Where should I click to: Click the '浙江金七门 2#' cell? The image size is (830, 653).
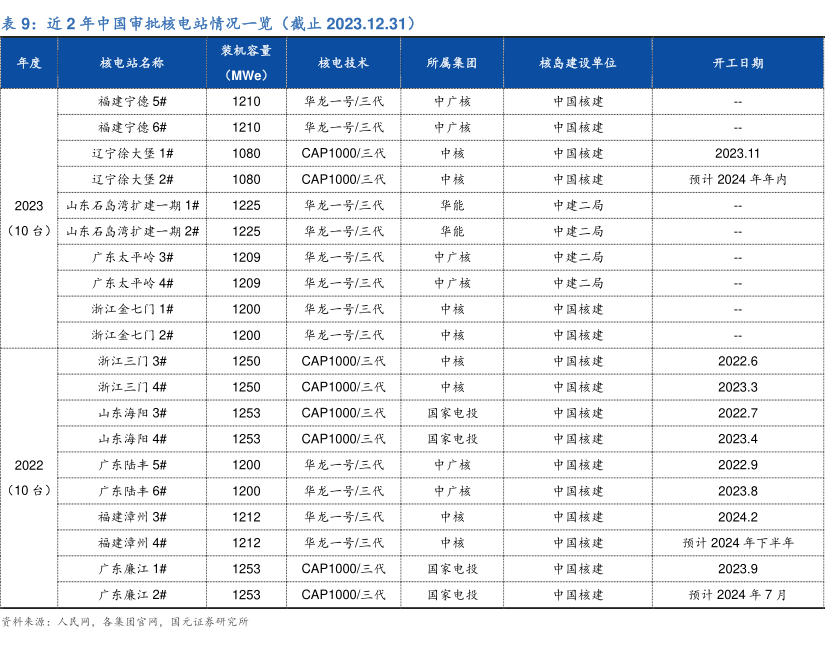pos(132,334)
